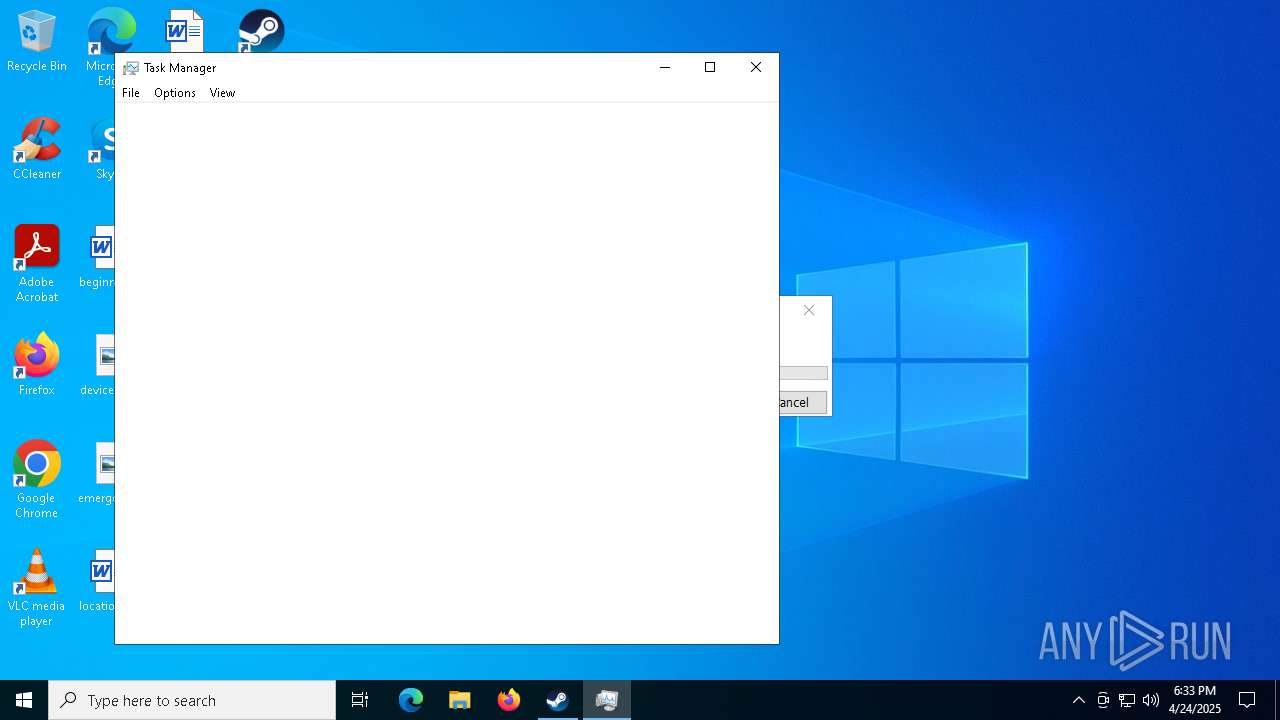Viewport: 1280px width, 720px height.
Task: Switch to Steam on the taskbar
Action: pos(558,700)
